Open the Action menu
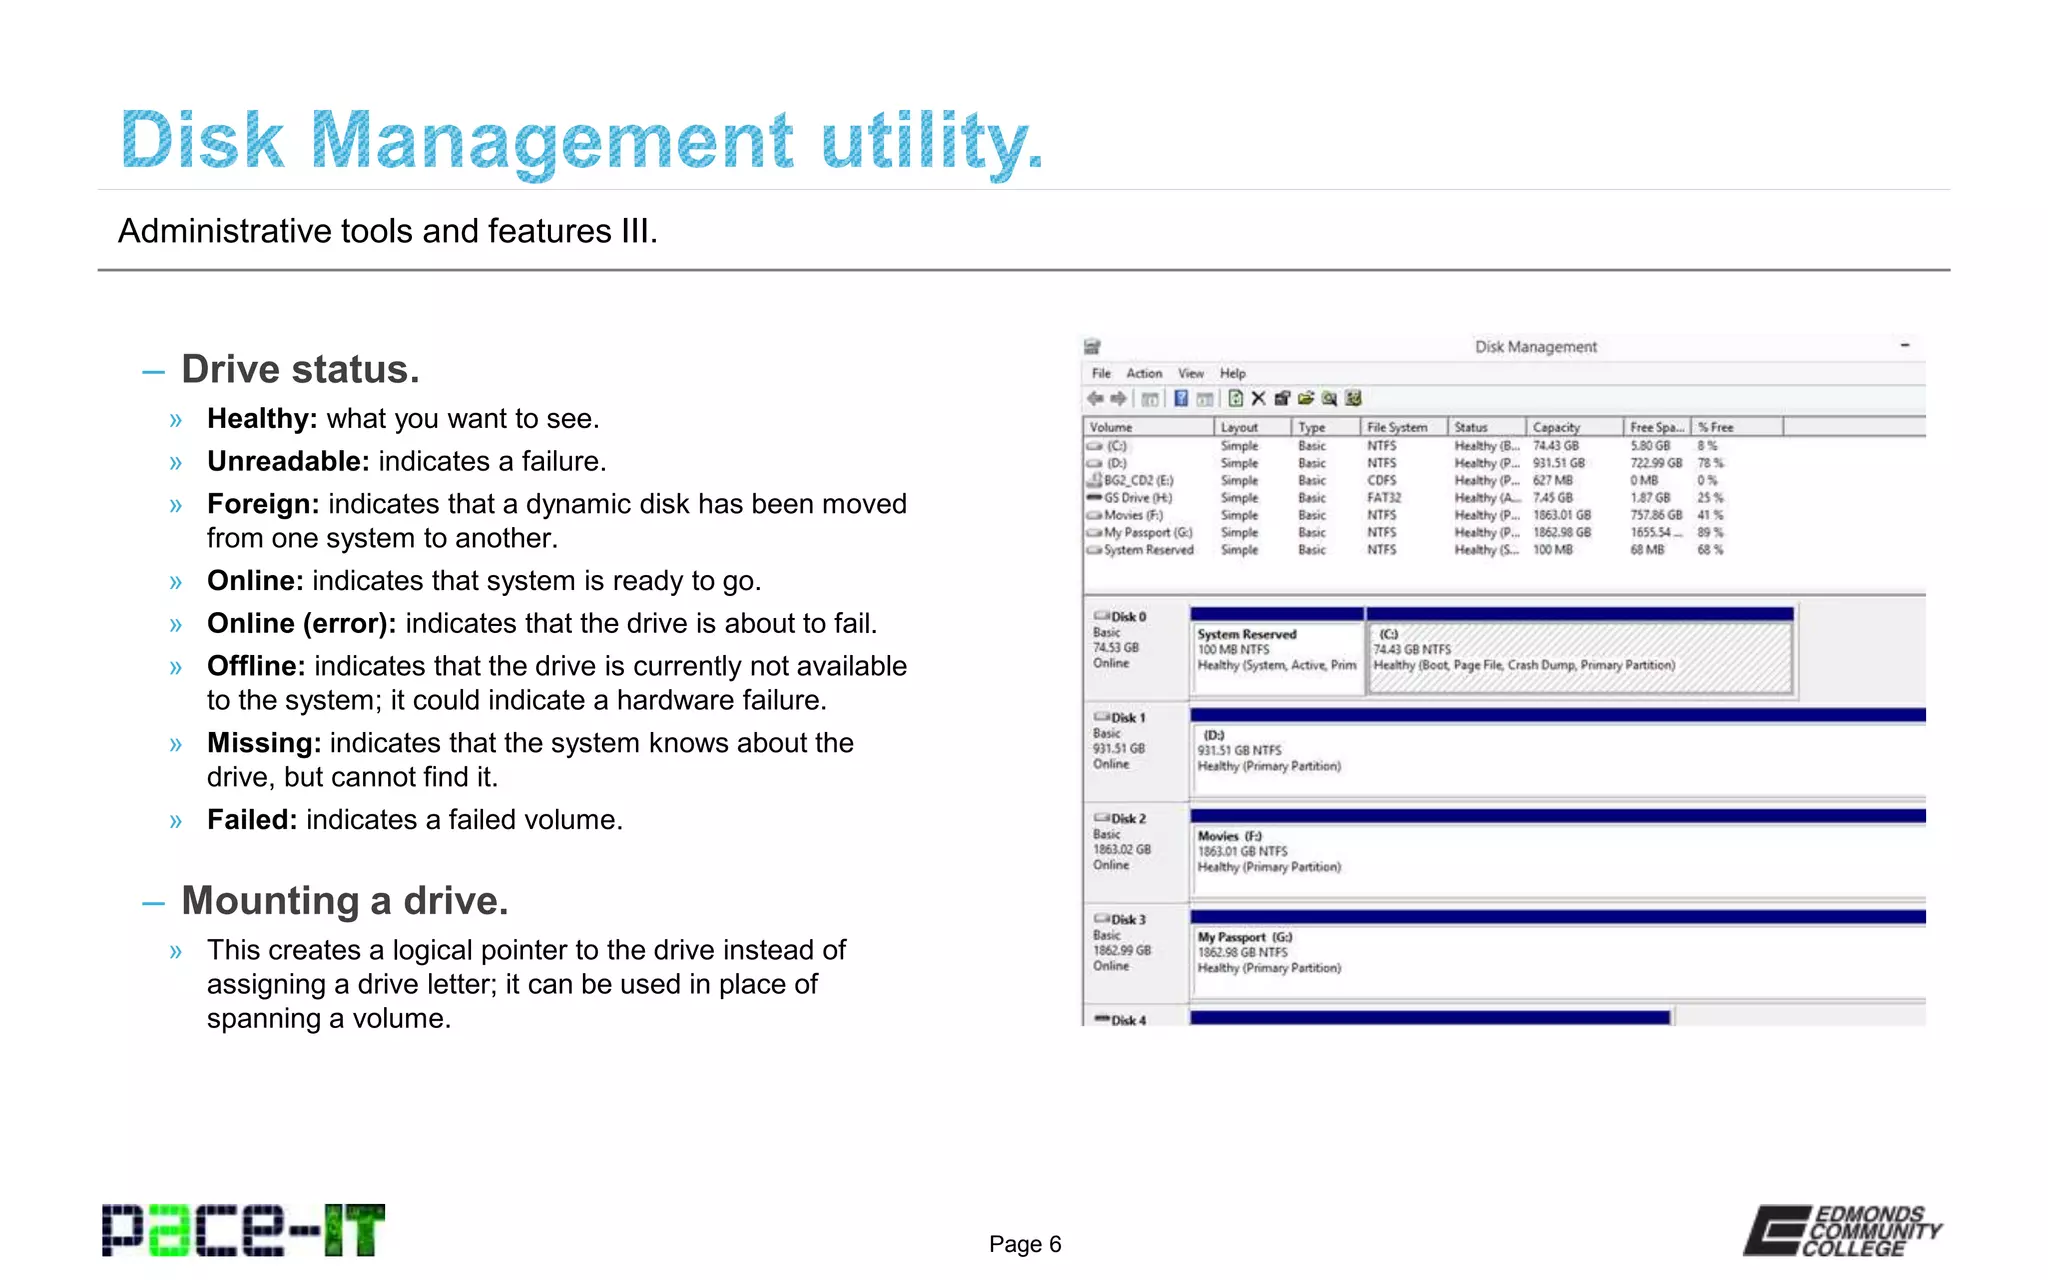 tap(1144, 373)
